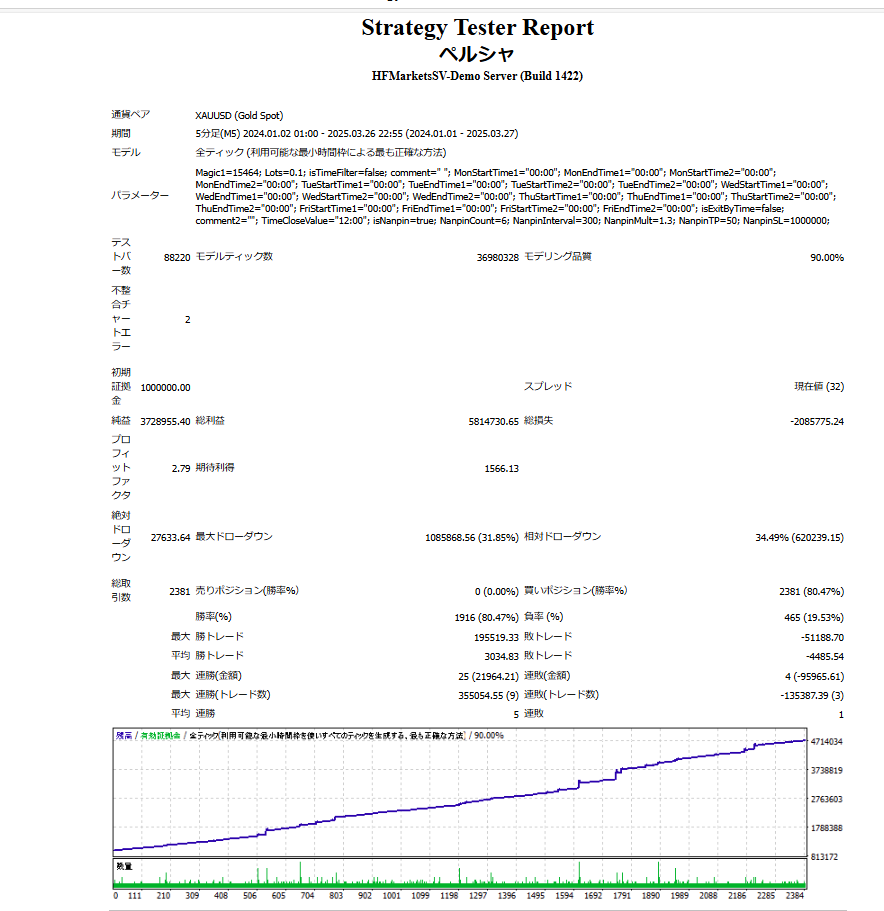Click the 期待利得 label
Screen dimensions: 884x911
pos(215,467)
